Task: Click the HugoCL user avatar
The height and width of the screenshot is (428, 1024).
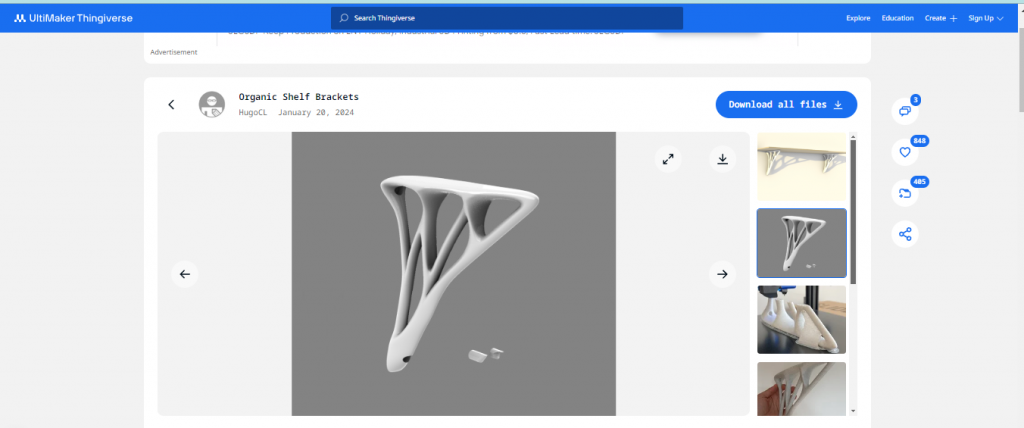Action: click(211, 105)
